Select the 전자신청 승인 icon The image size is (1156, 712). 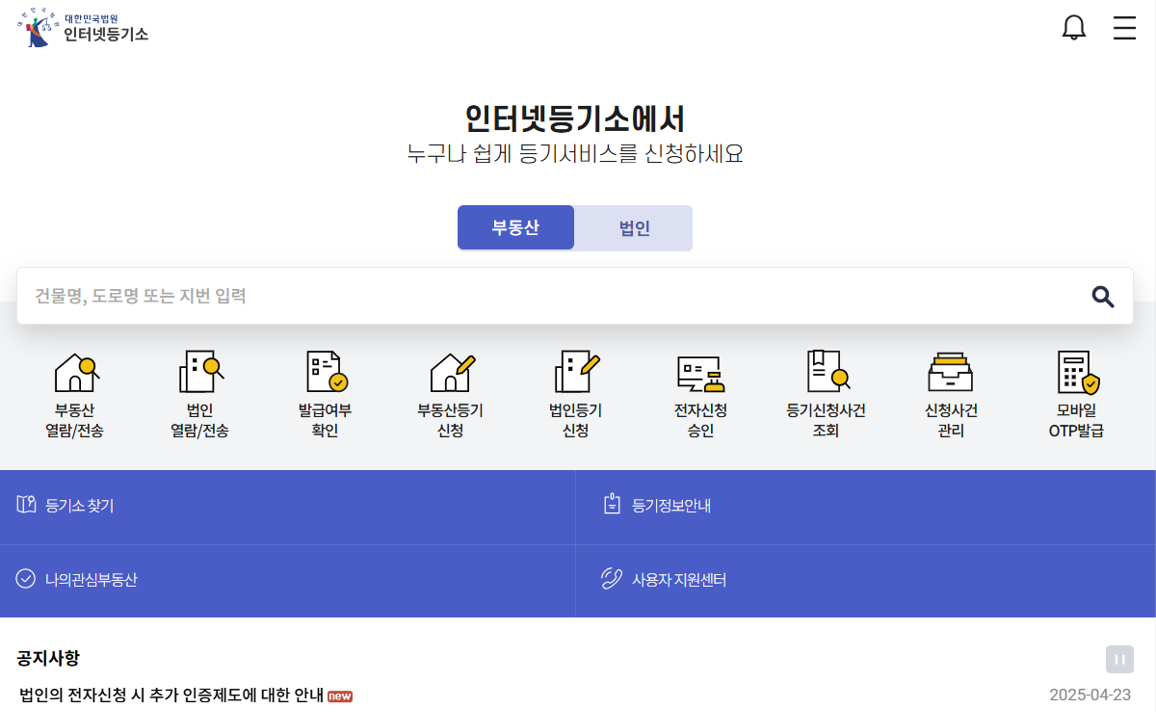(x=701, y=392)
